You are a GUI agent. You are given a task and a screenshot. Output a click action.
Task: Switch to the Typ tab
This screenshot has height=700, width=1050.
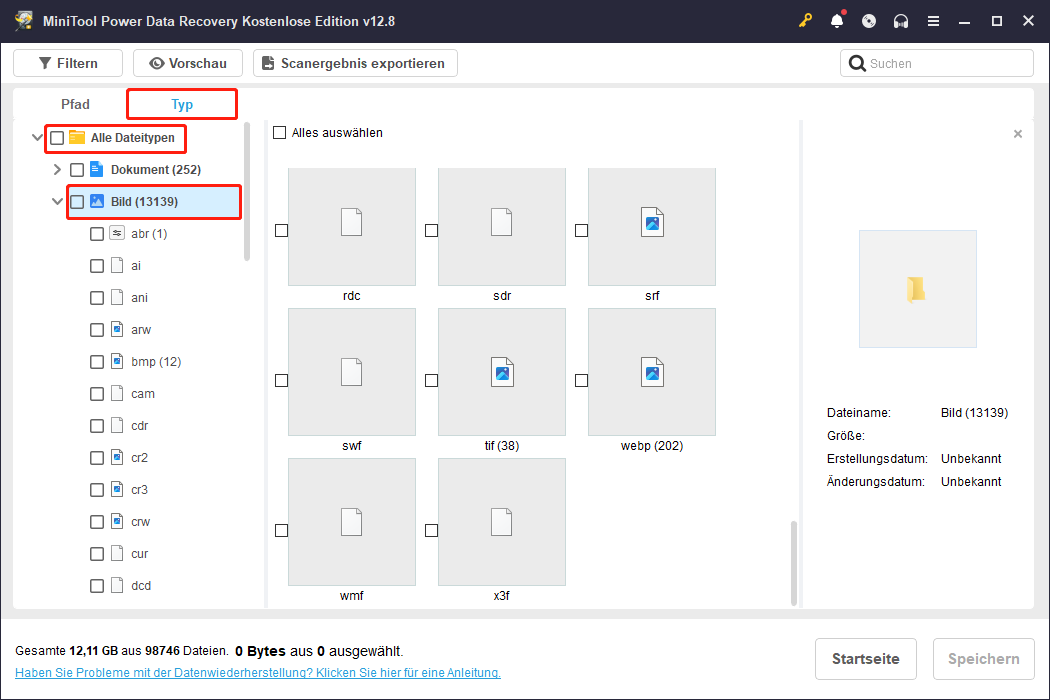point(181,103)
